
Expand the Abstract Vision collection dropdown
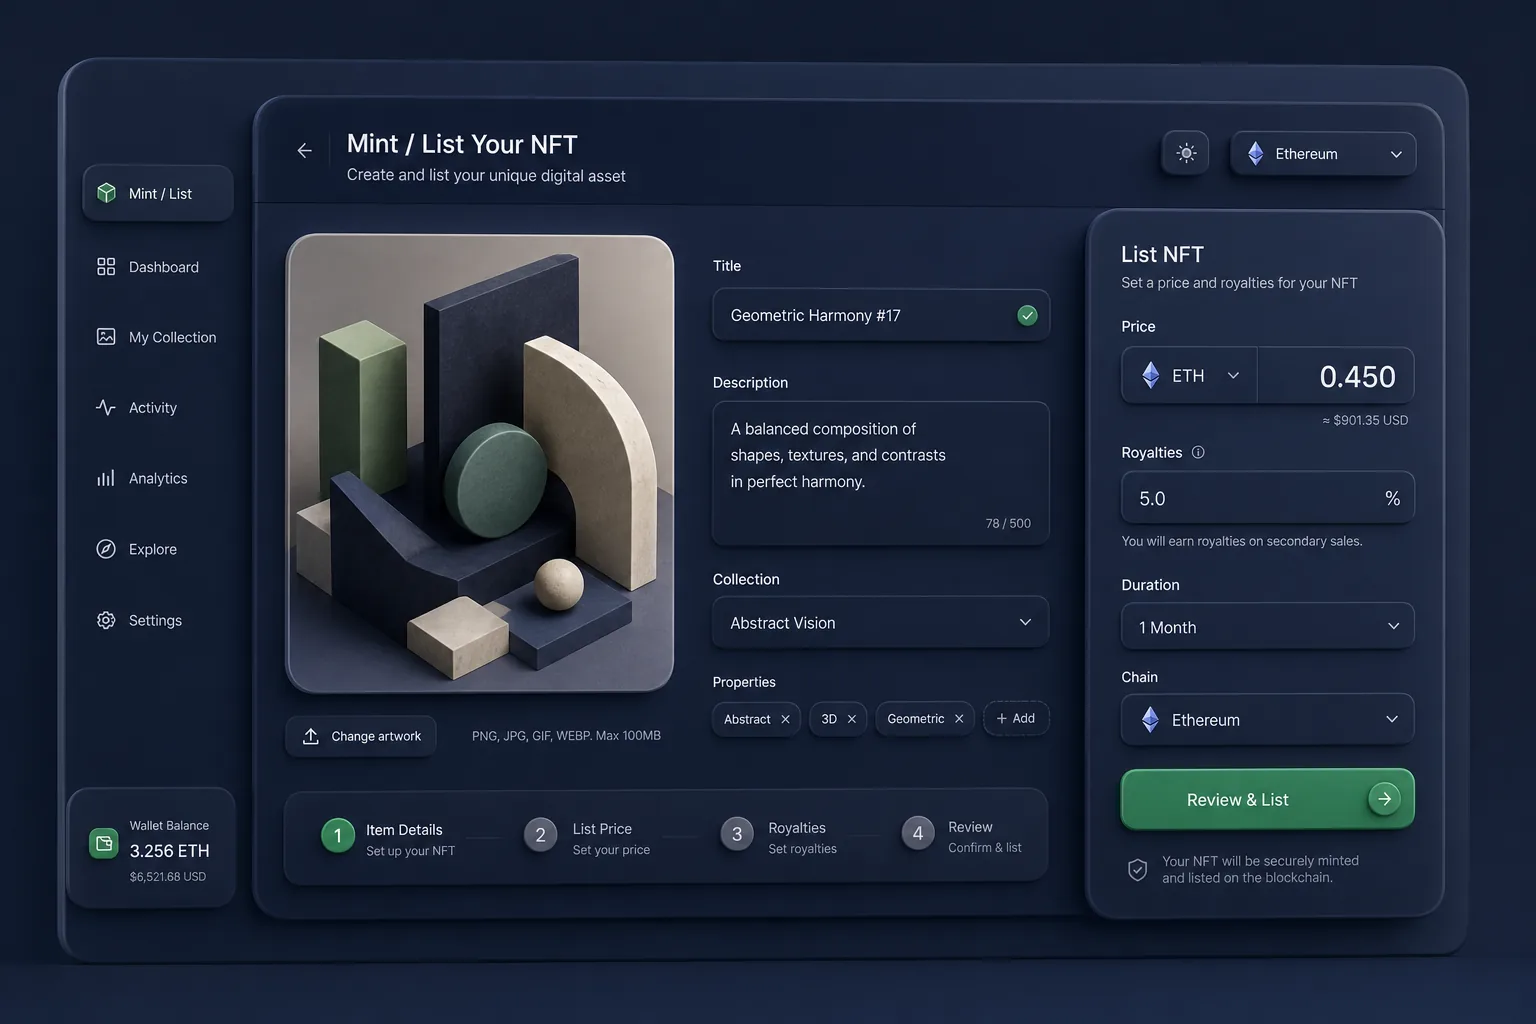tap(881, 622)
